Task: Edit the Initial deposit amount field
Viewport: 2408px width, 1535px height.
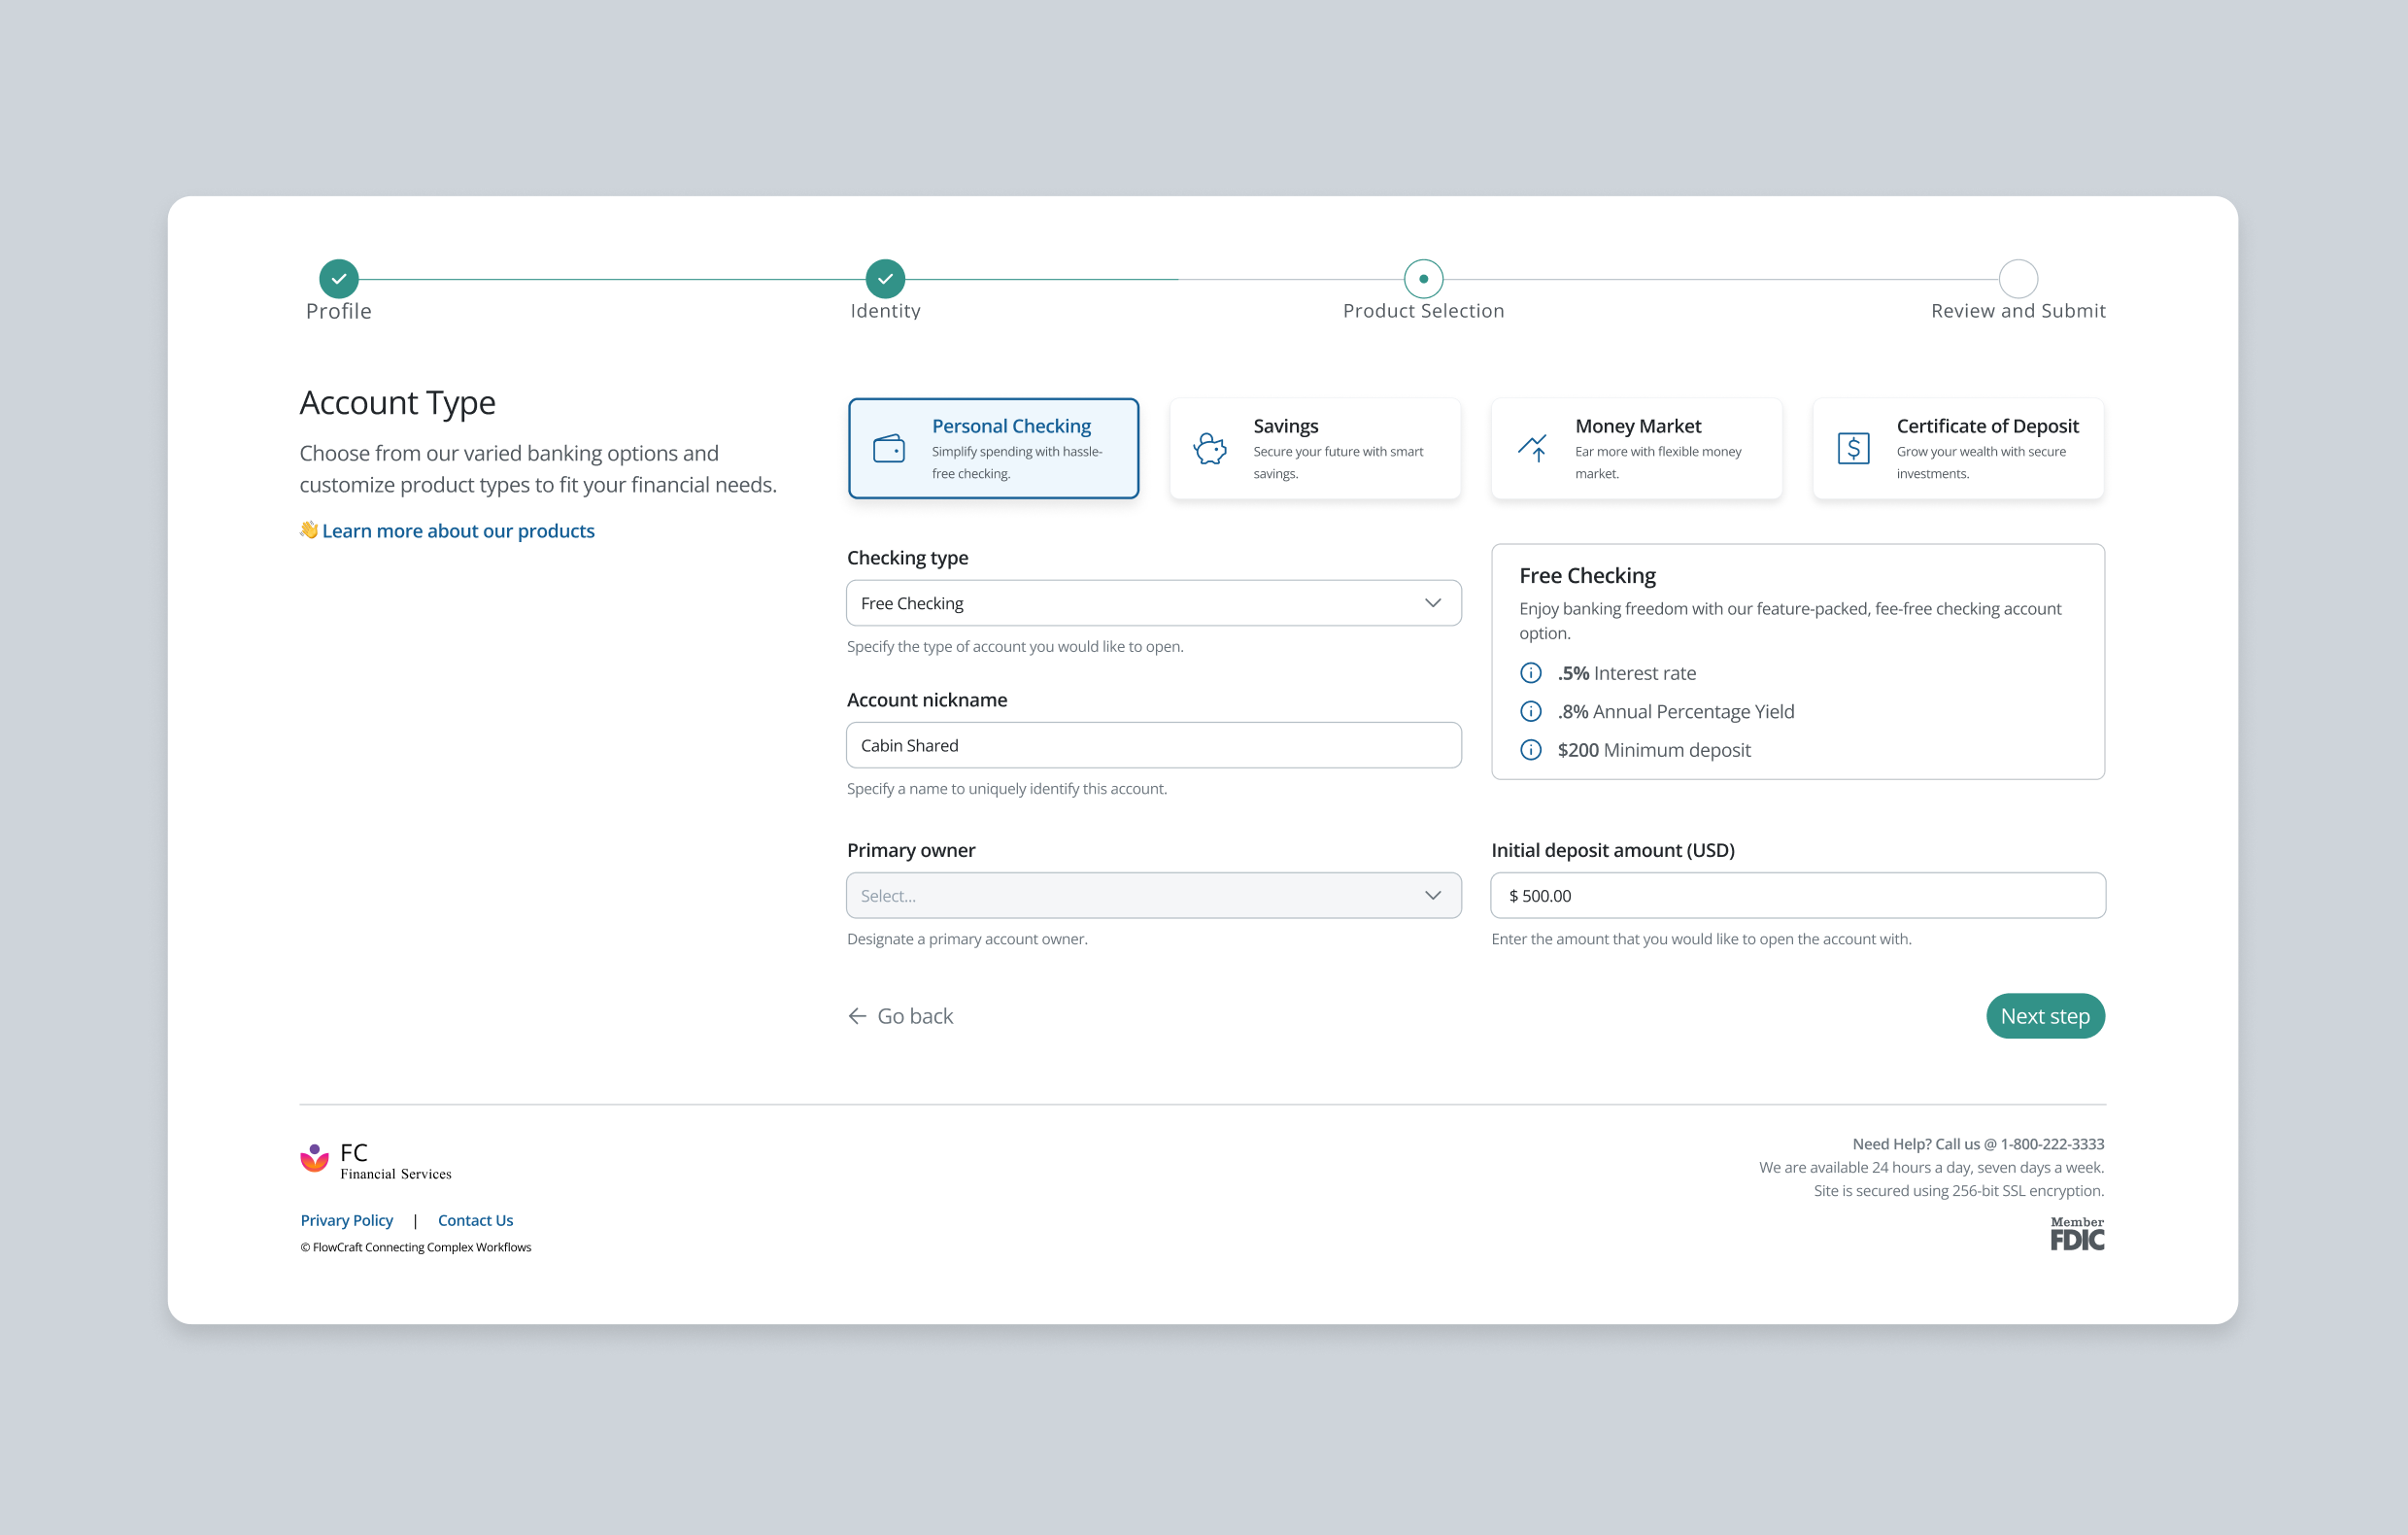Action: [x=1797, y=895]
